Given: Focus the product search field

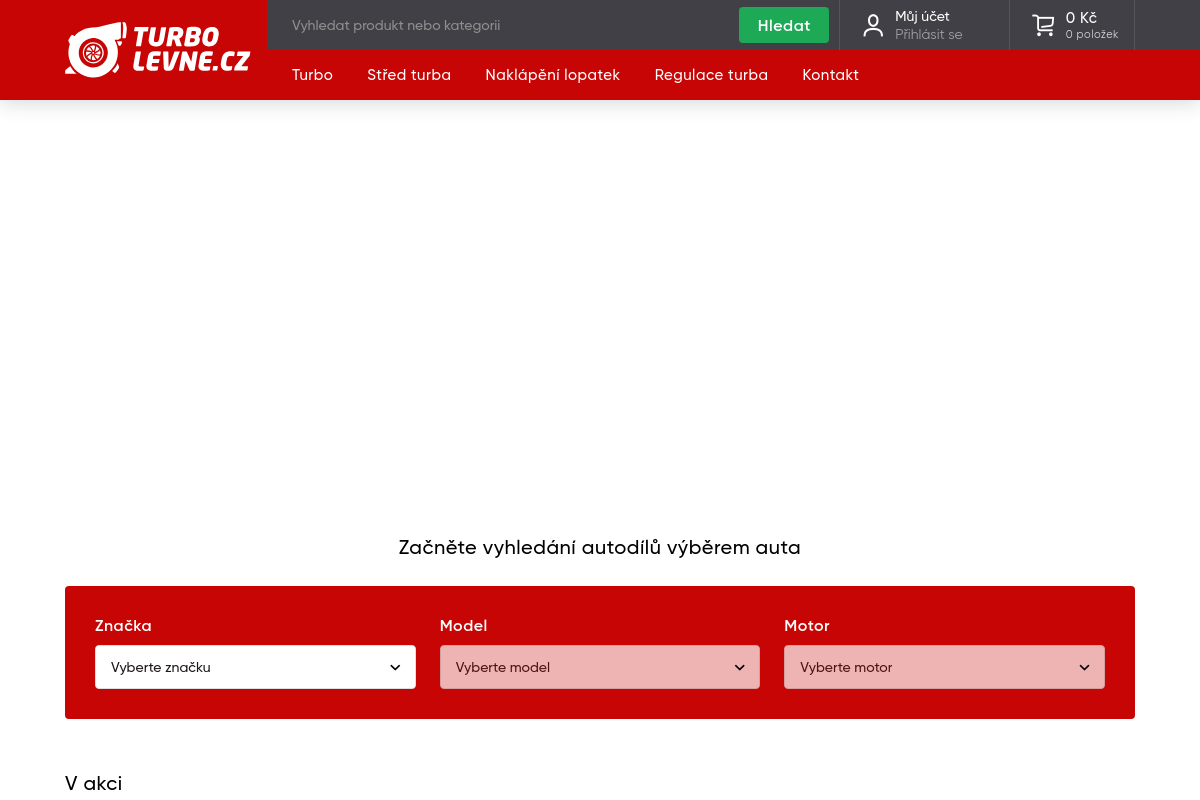Looking at the screenshot, I should [505, 25].
